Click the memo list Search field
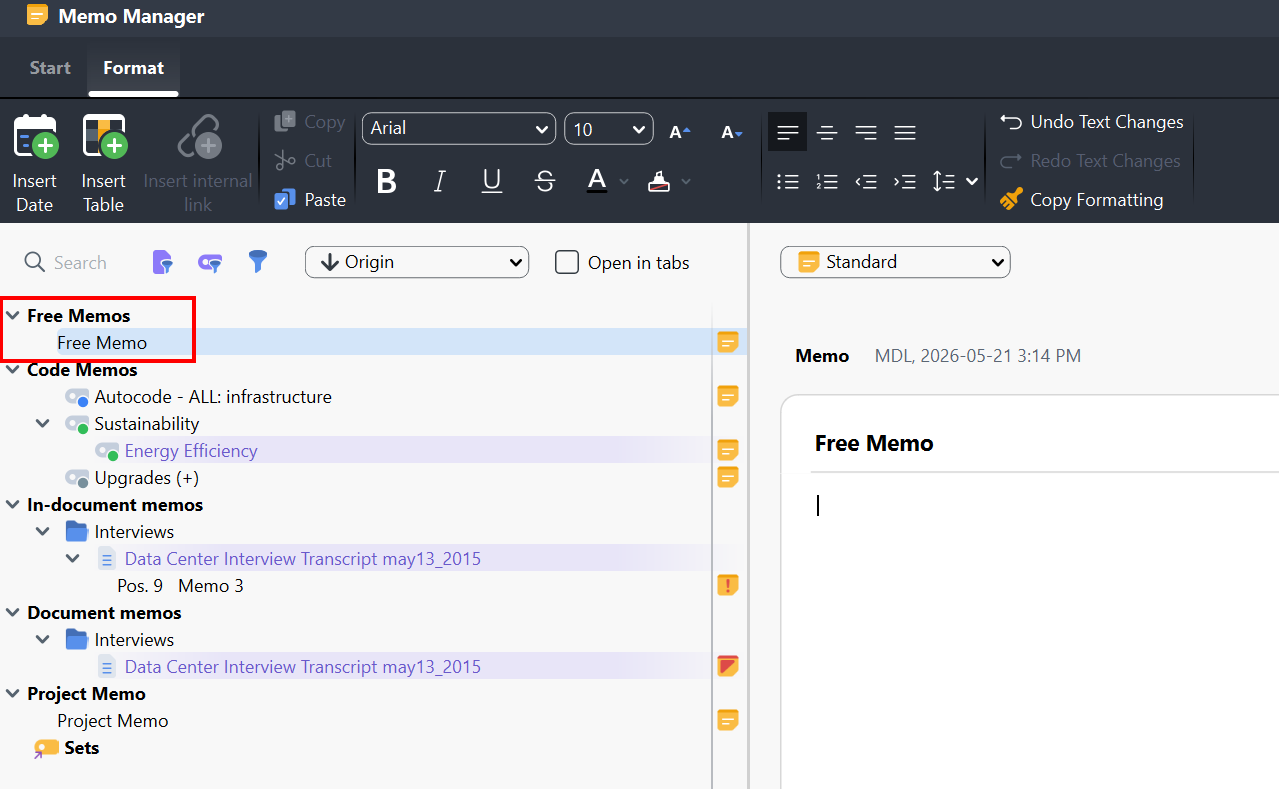 pyautogui.click(x=79, y=263)
